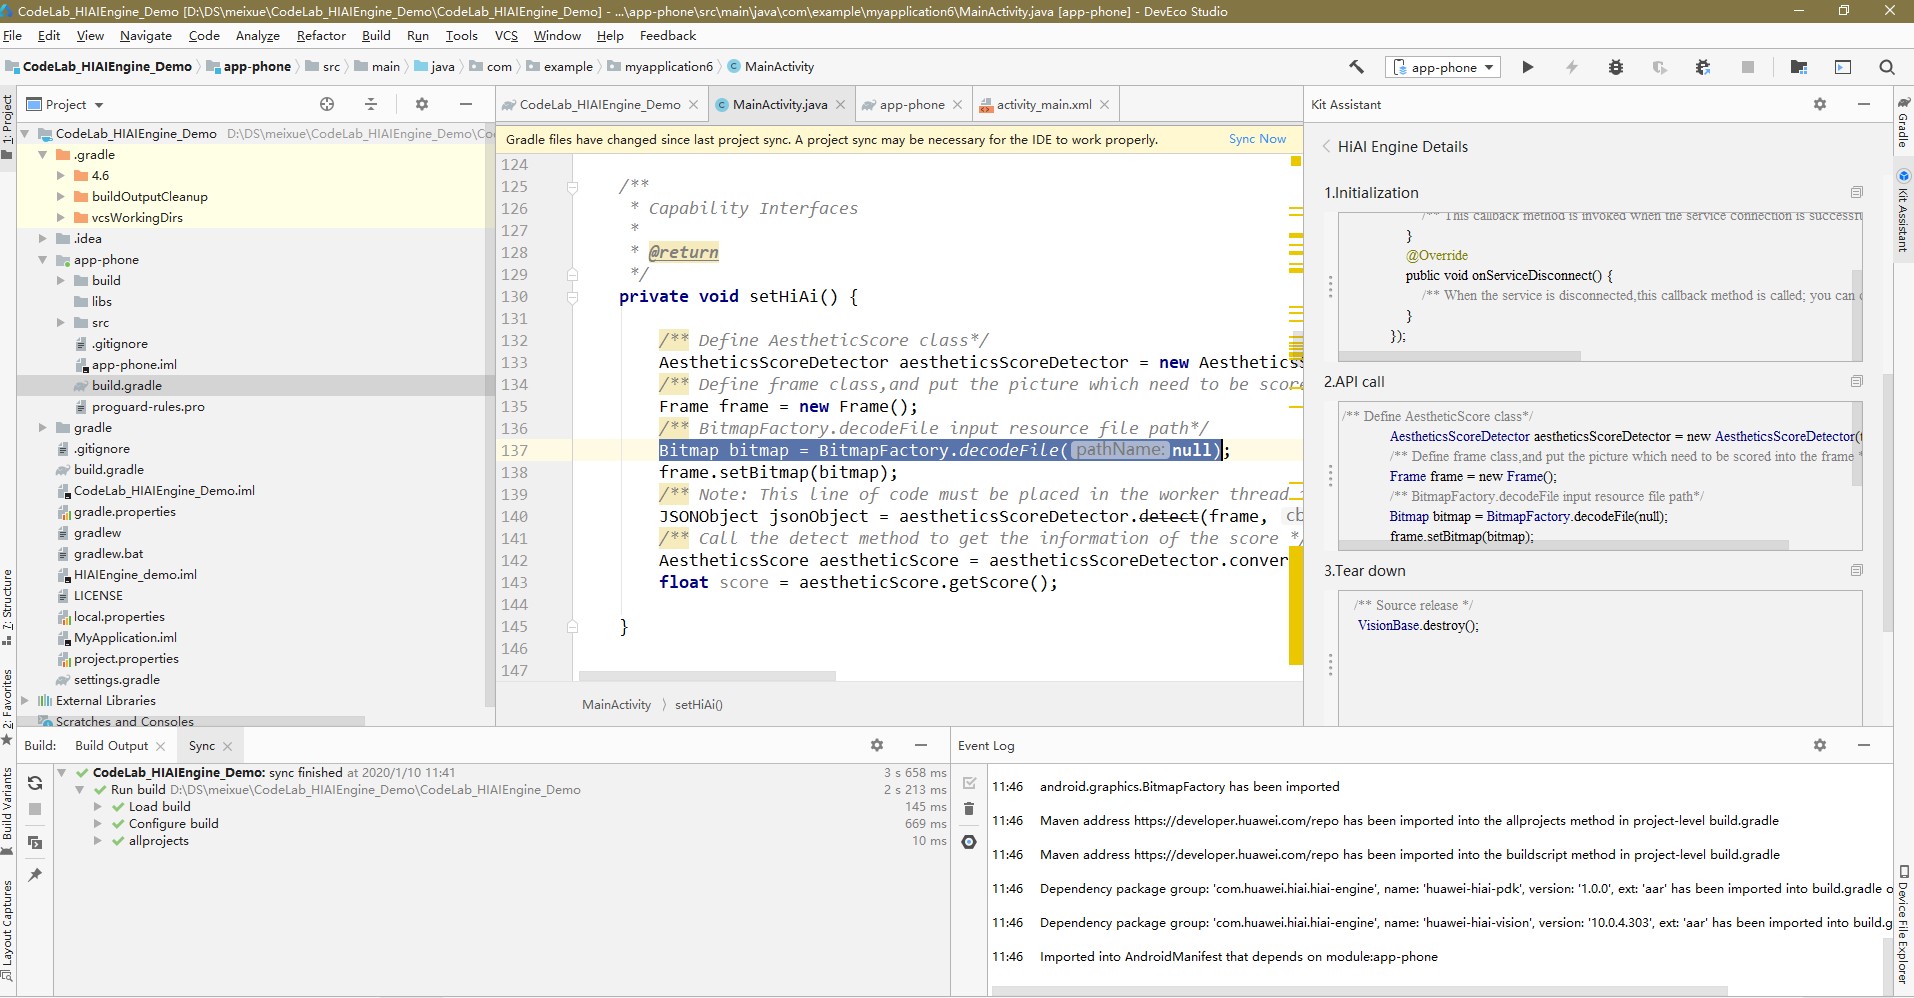Screen dimensions: 1914x998
Task: Open the VCS menu
Action: tap(506, 35)
